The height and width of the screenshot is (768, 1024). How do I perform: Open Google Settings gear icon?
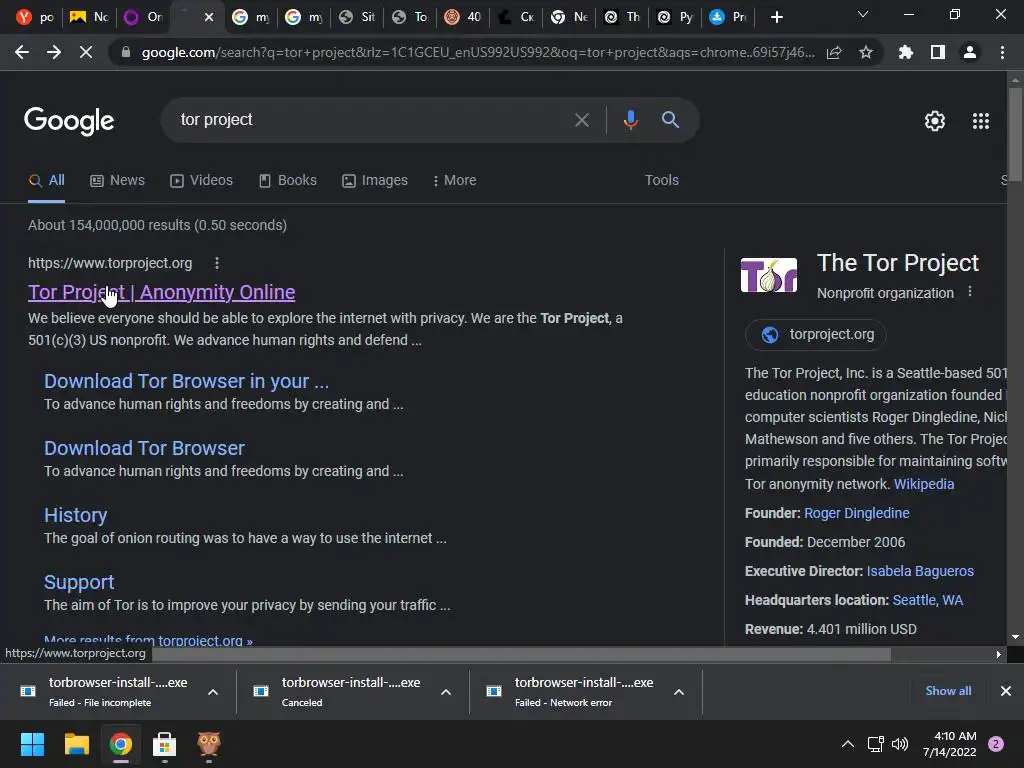coord(935,121)
